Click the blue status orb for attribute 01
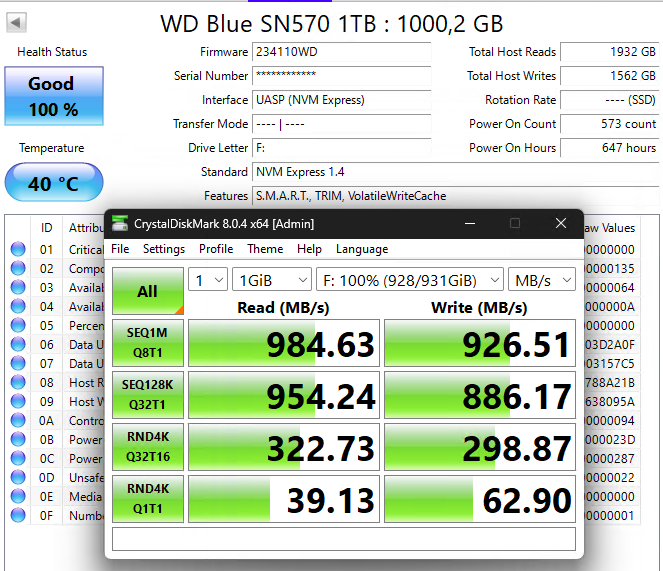This screenshot has height=571, width=663. (18, 249)
